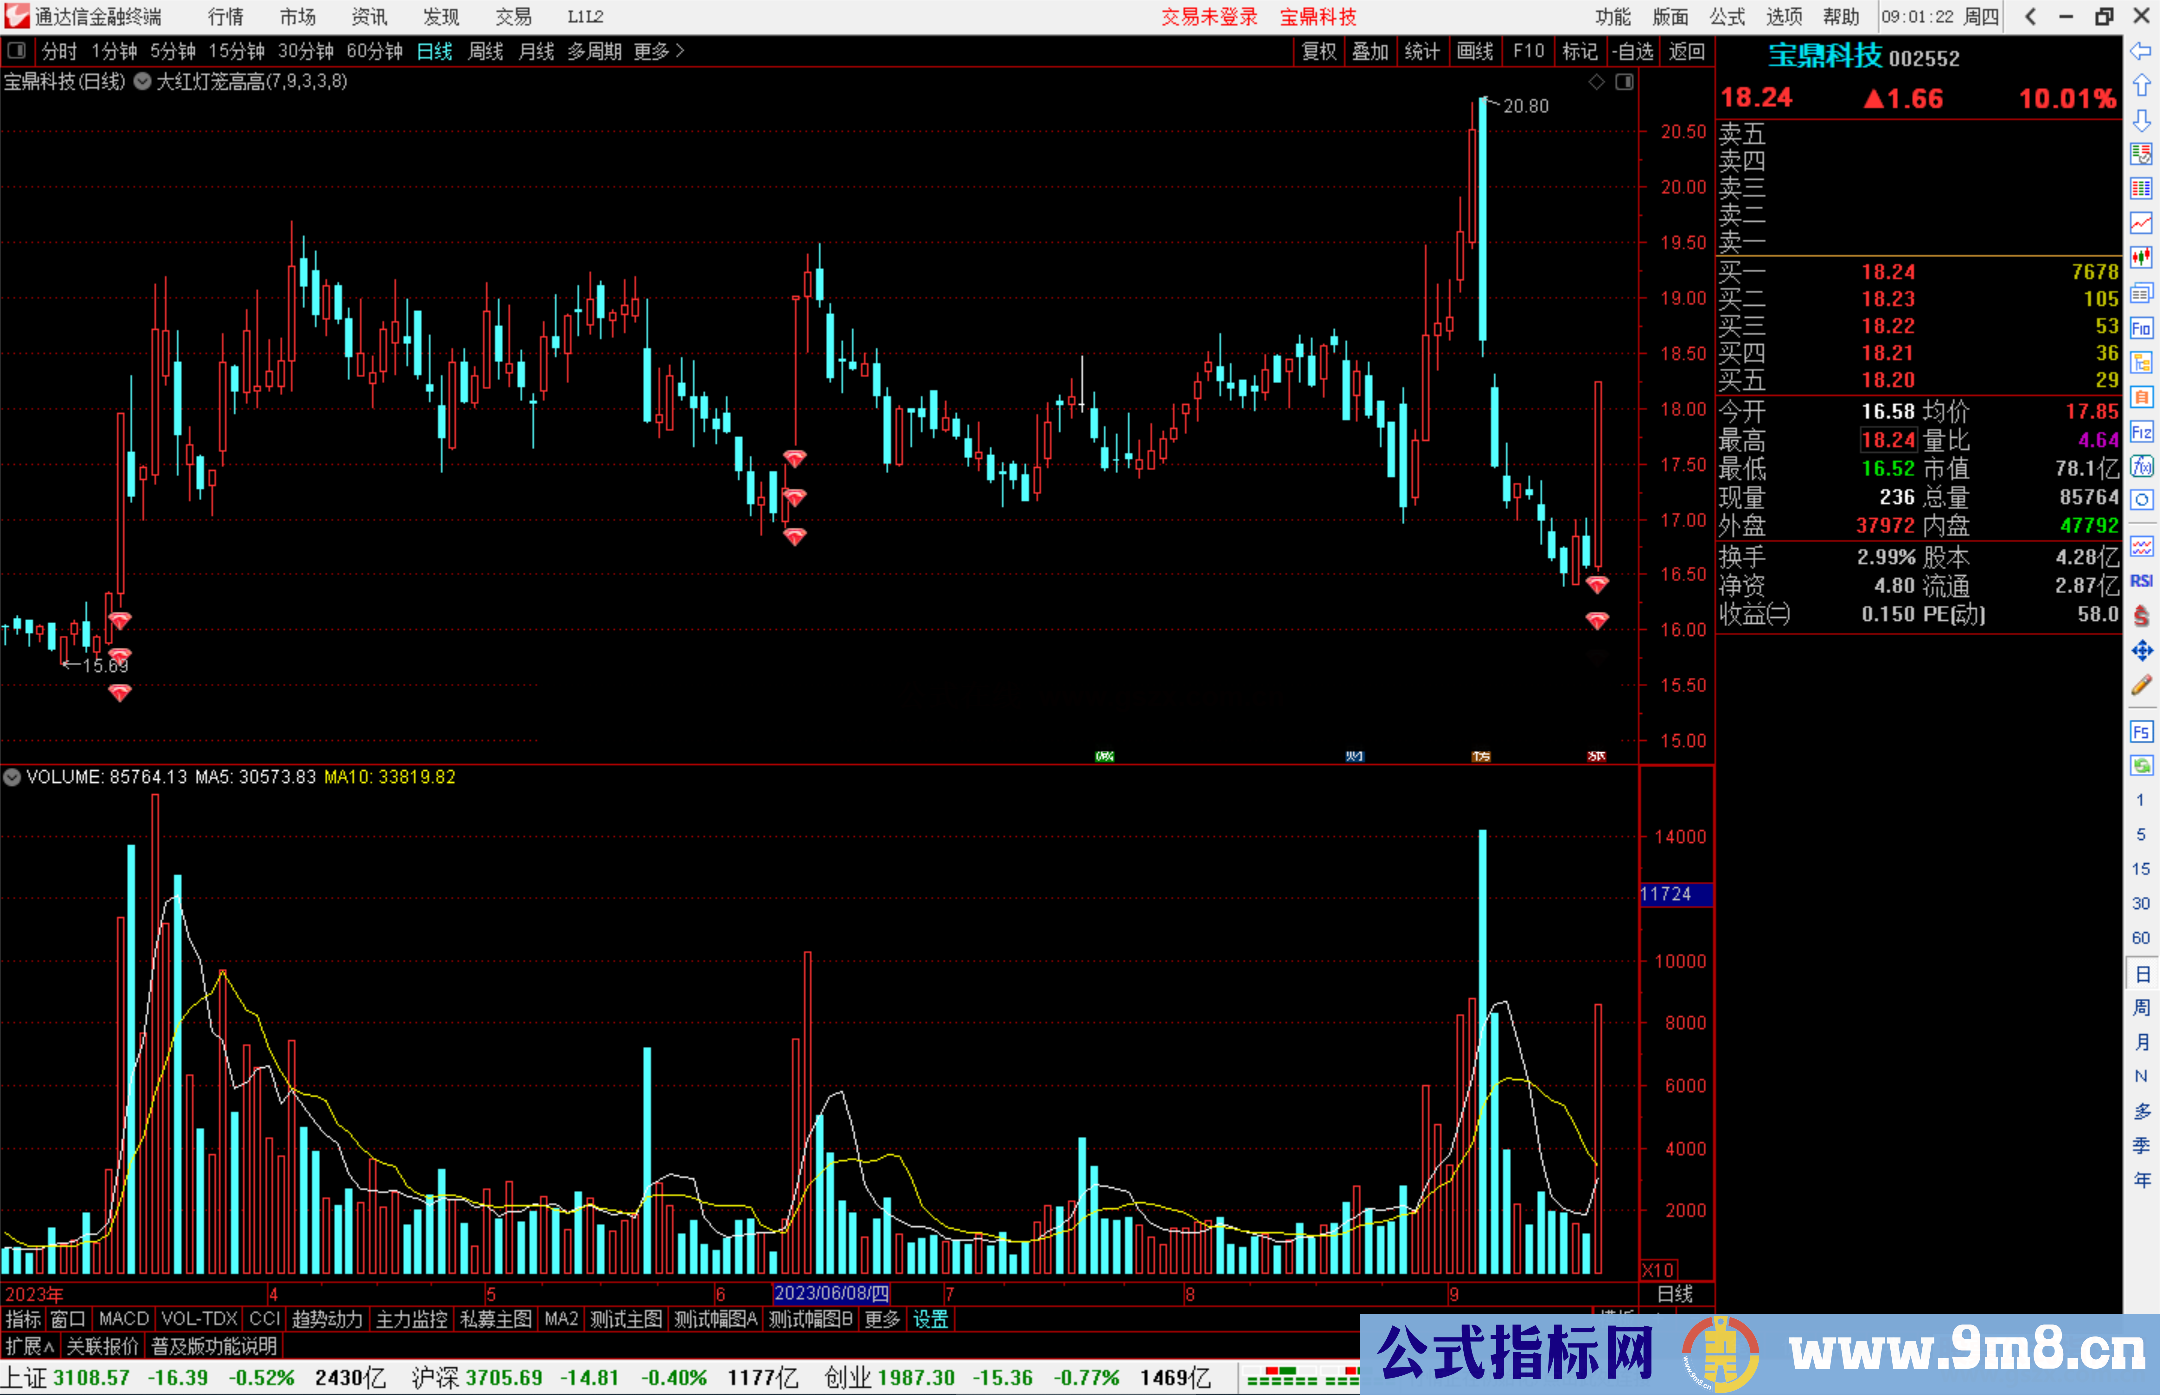The width and height of the screenshot is (2160, 1395).
Task: Open the 选项 menu
Action: click(1784, 17)
